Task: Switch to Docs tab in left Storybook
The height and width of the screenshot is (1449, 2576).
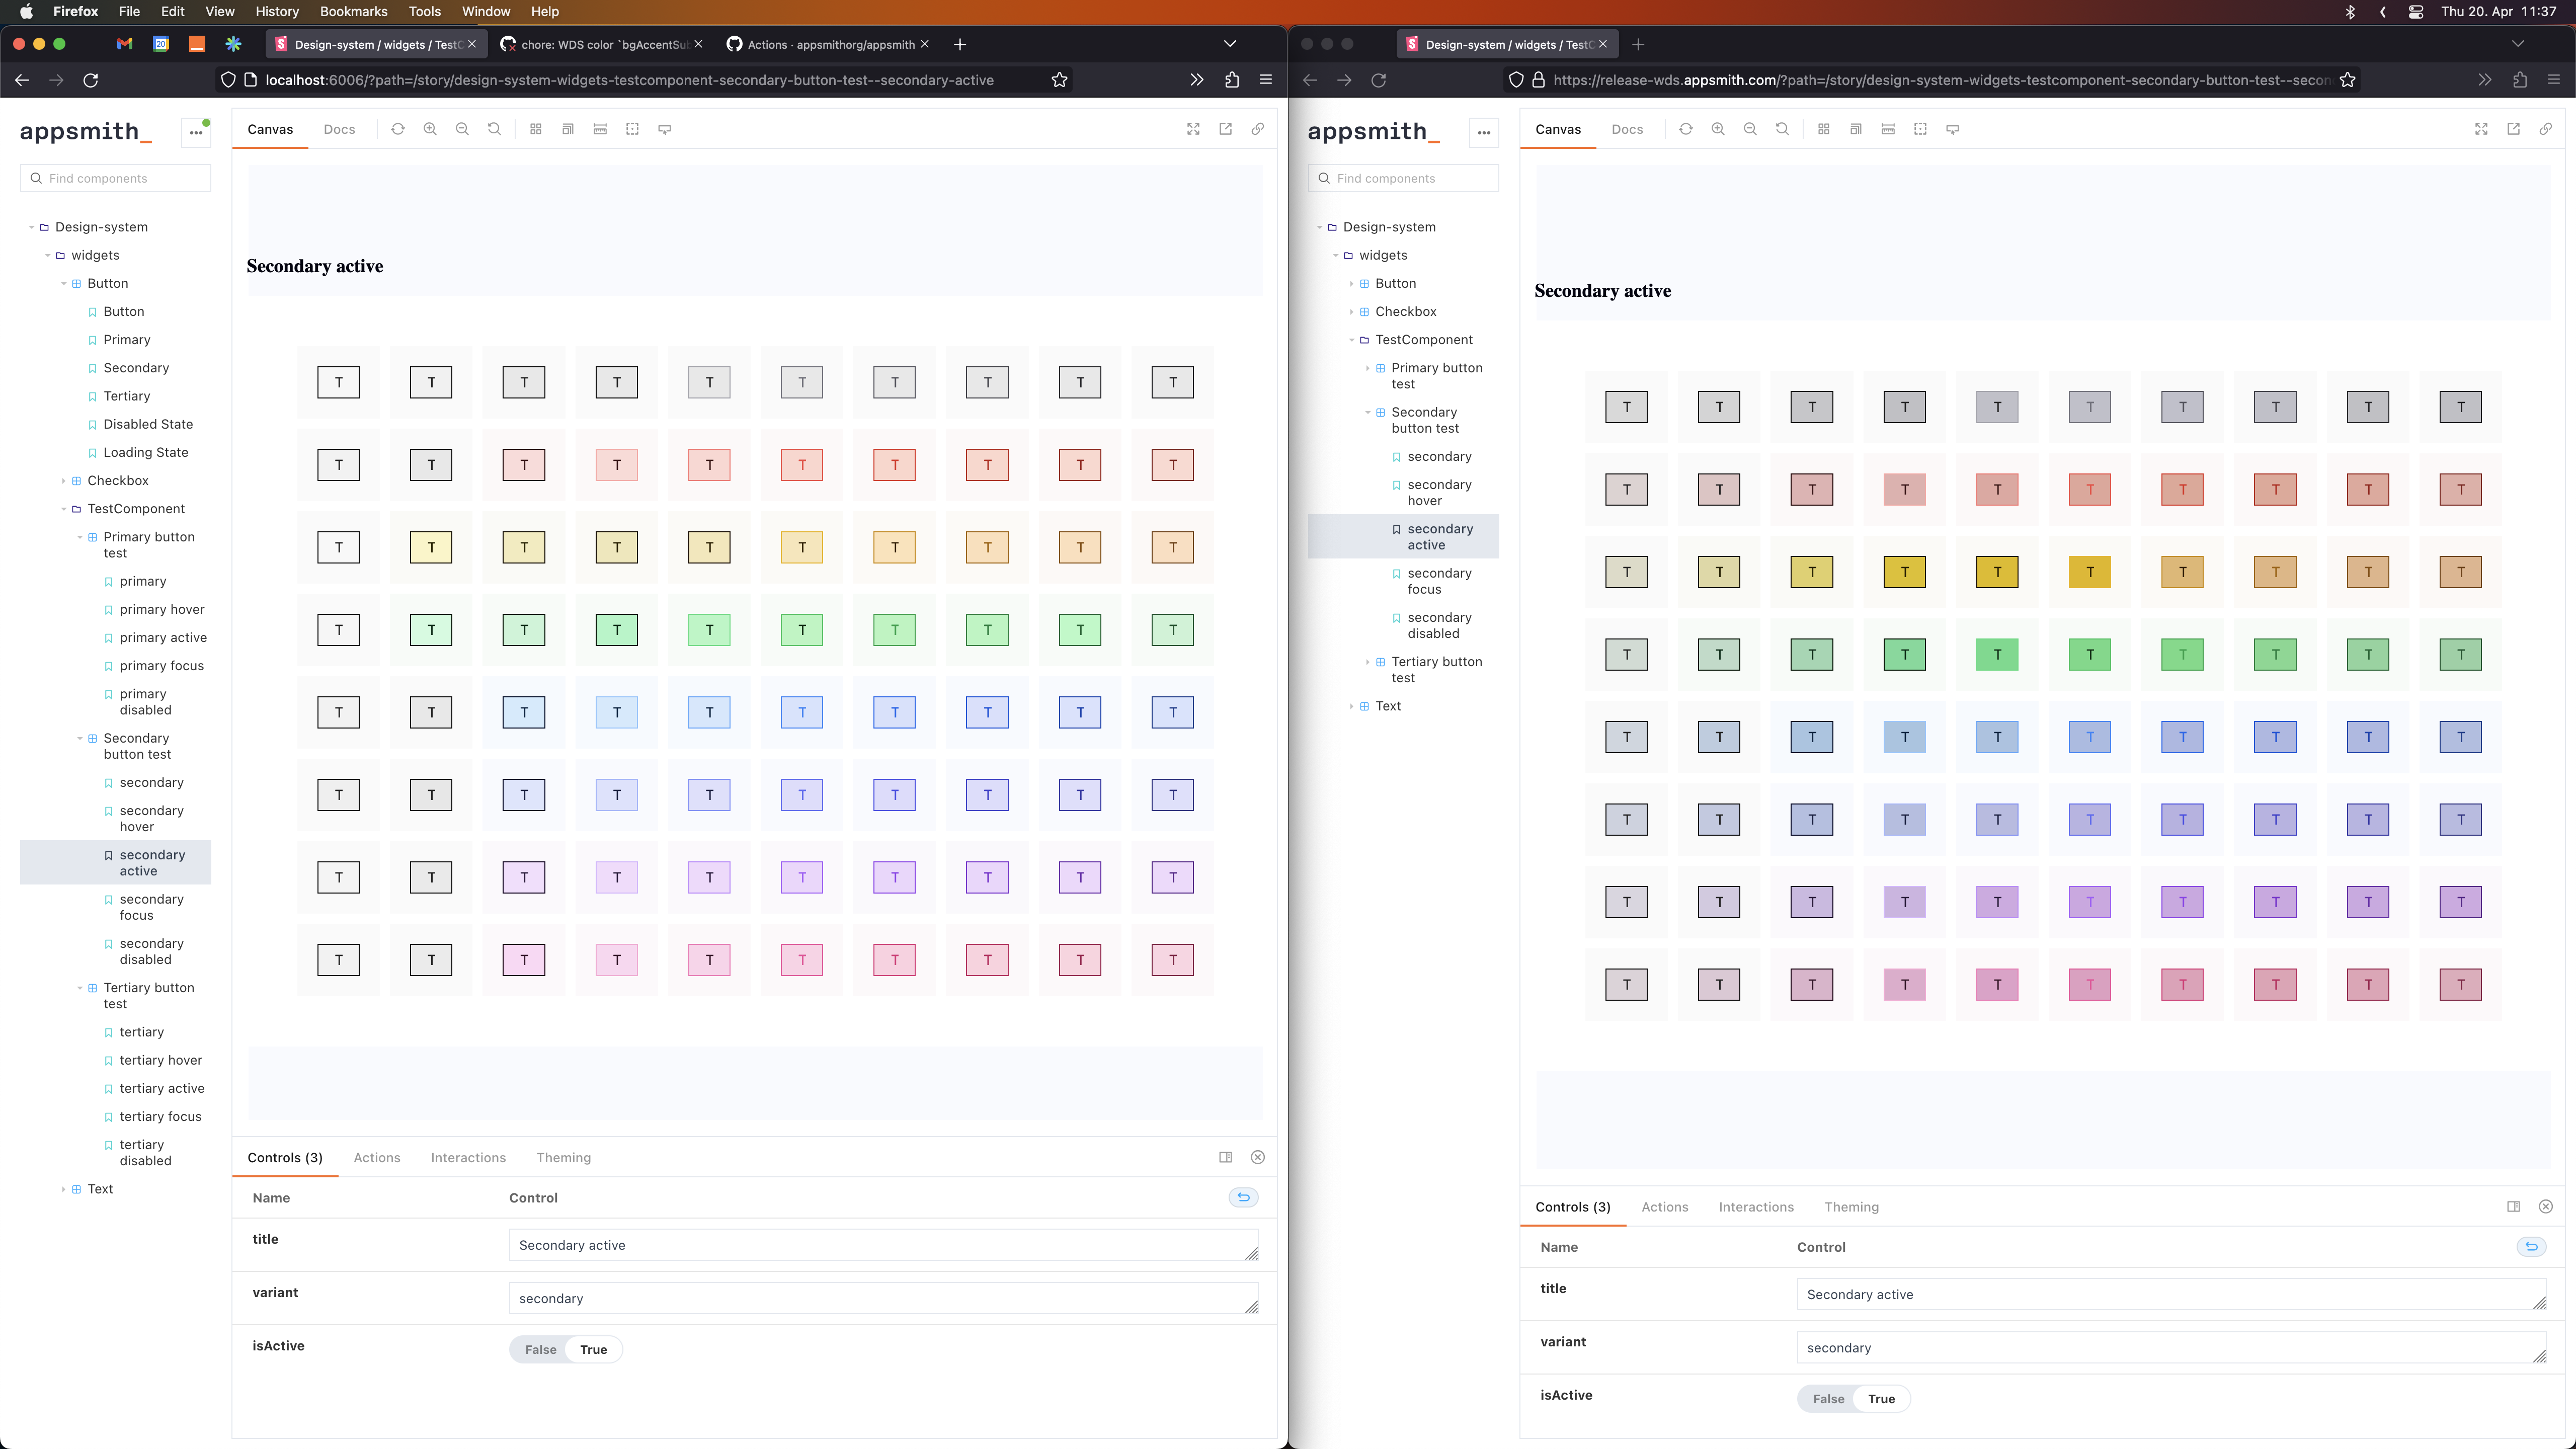Action: [x=339, y=129]
